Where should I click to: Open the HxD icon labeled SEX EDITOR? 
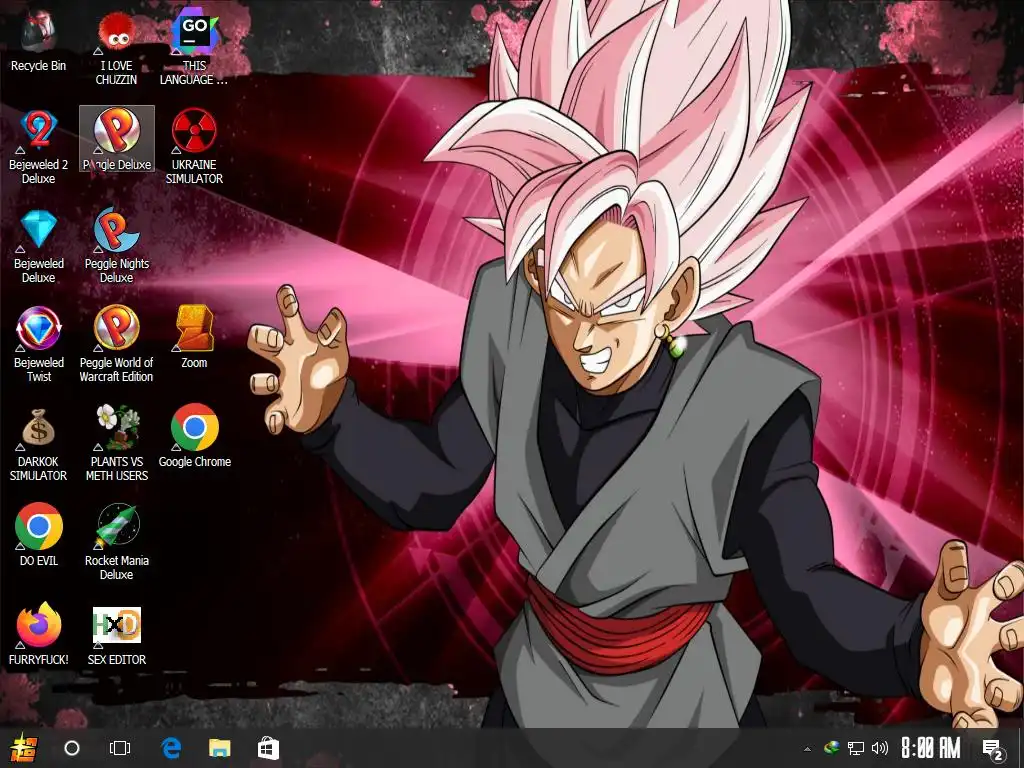[116, 637]
